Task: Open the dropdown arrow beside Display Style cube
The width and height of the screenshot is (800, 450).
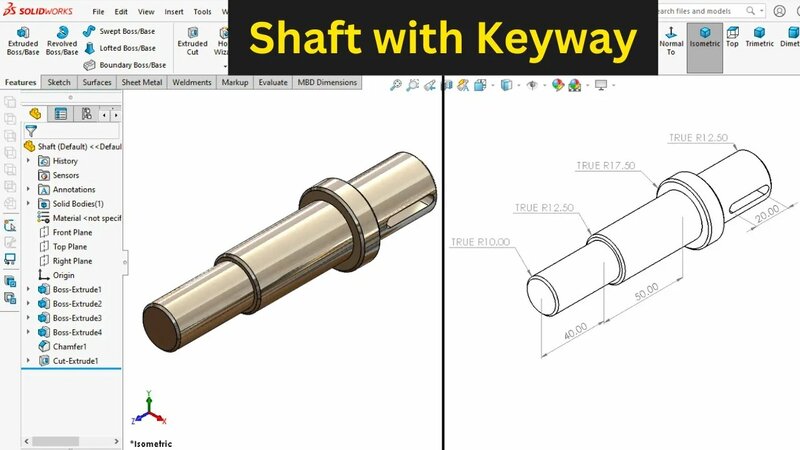Action: [518, 86]
